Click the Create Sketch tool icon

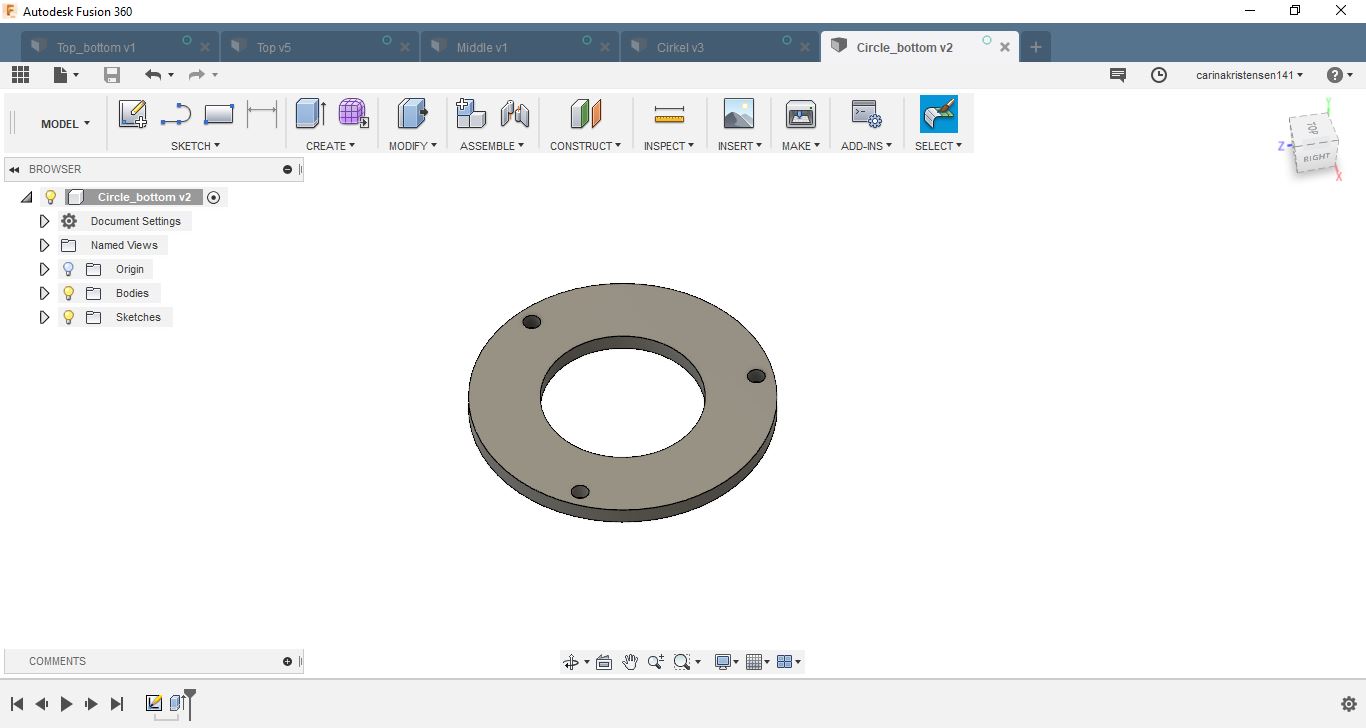tap(132, 114)
